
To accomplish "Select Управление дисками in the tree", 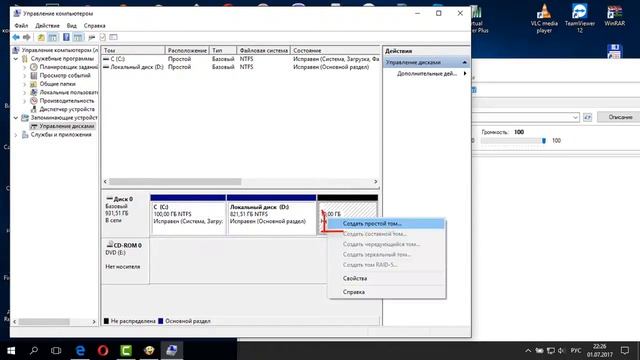I will click(x=62, y=126).
